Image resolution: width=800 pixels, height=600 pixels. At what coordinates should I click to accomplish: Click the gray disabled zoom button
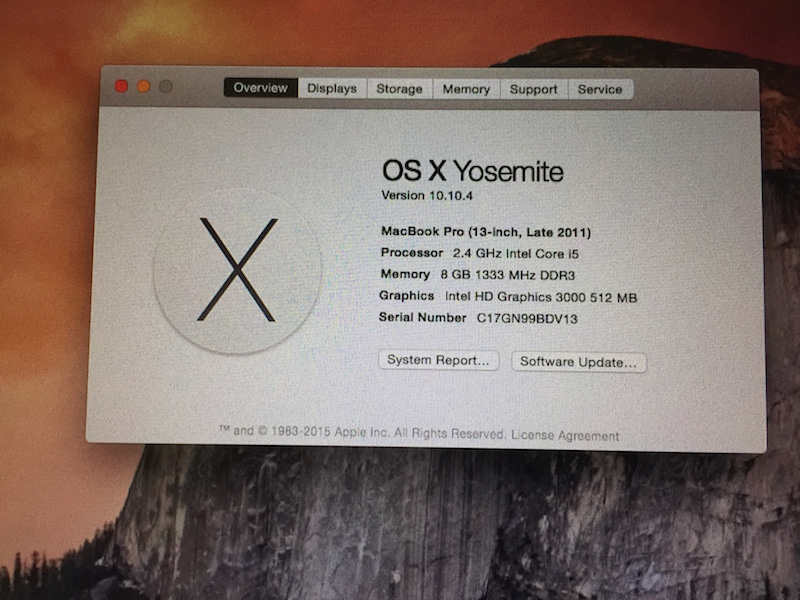coord(165,86)
